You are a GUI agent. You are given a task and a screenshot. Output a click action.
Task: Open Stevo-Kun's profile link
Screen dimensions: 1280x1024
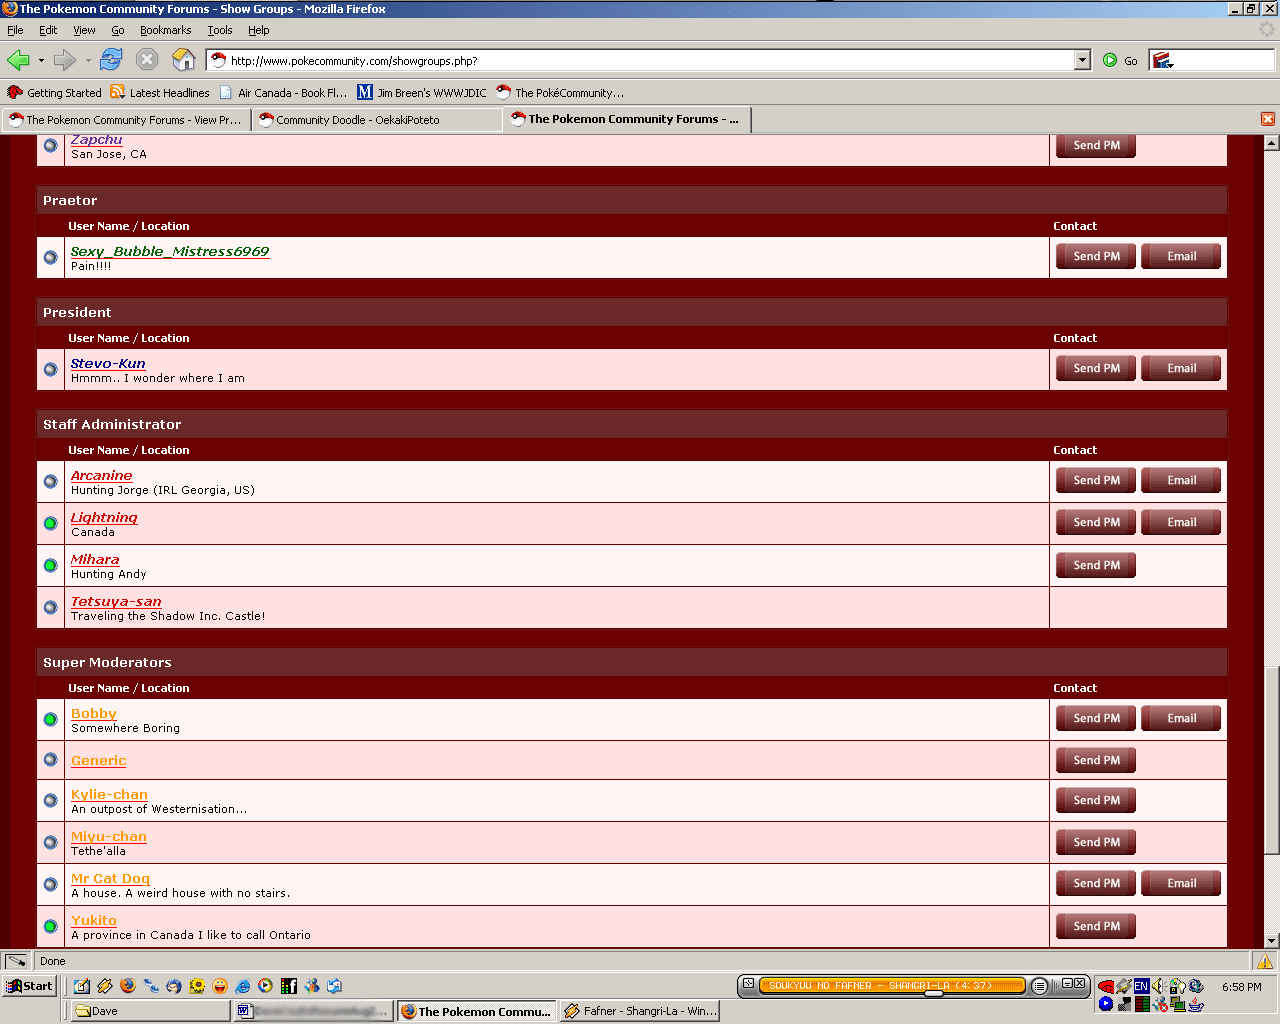click(108, 363)
